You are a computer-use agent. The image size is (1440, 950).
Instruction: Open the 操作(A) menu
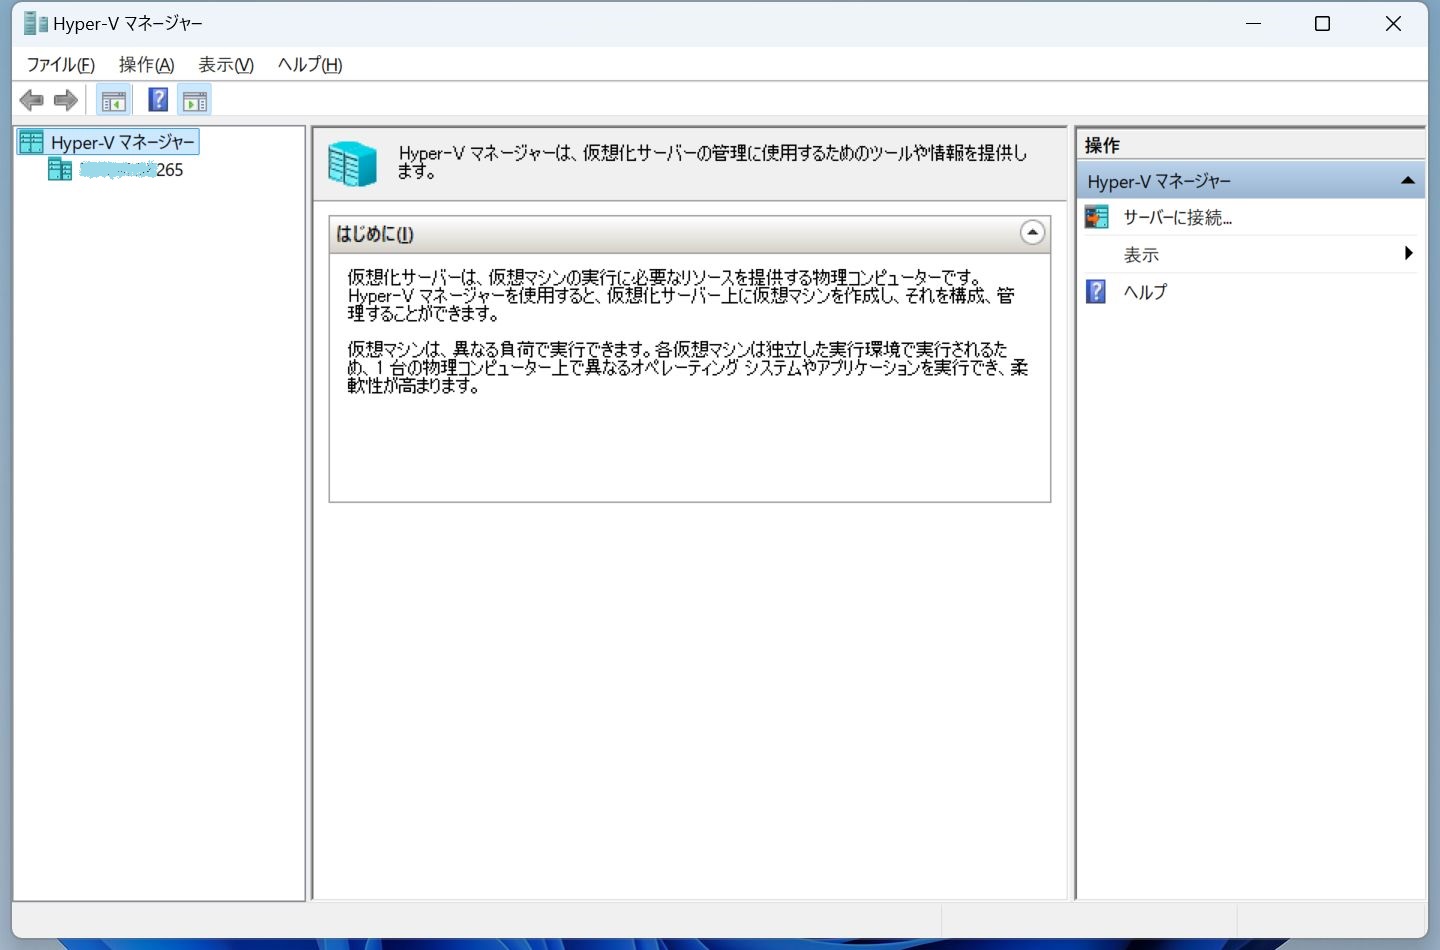(145, 64)
